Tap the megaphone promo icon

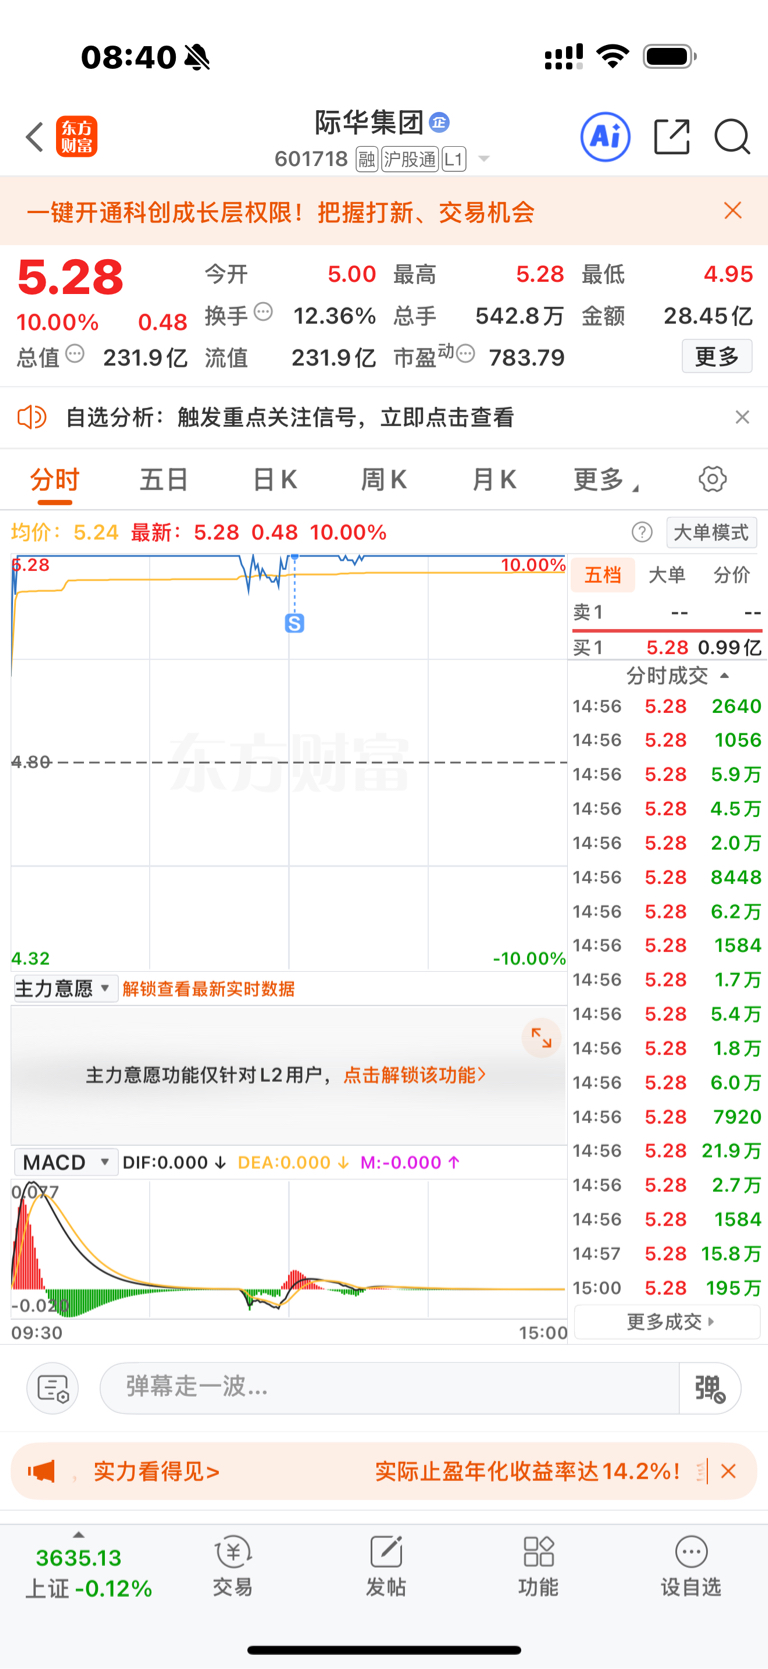(42, 1471)
